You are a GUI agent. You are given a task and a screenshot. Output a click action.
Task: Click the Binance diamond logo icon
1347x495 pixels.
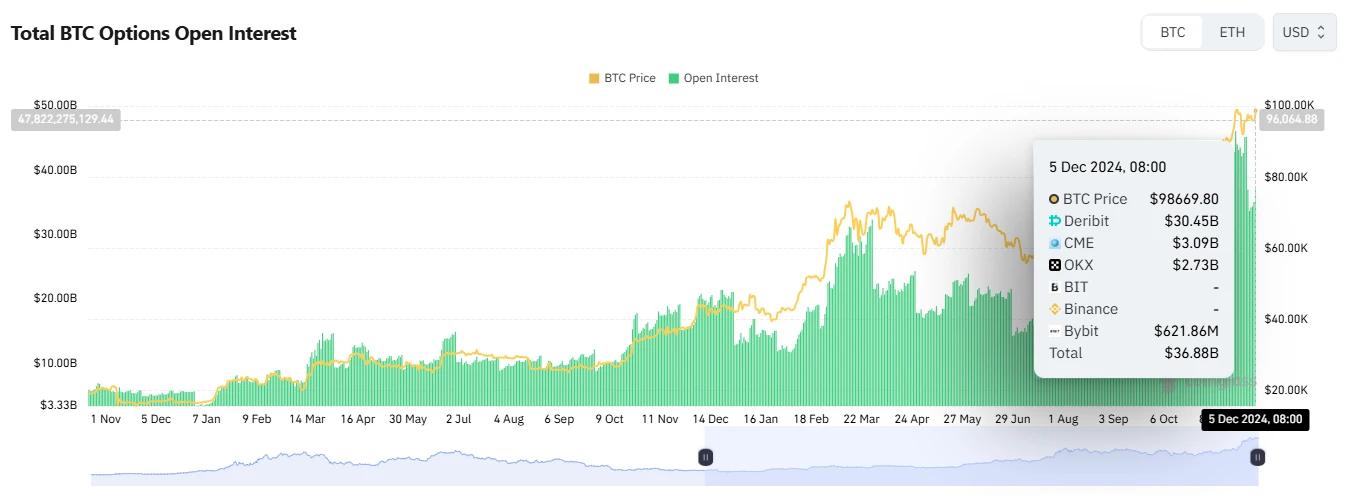[1054, 309]
